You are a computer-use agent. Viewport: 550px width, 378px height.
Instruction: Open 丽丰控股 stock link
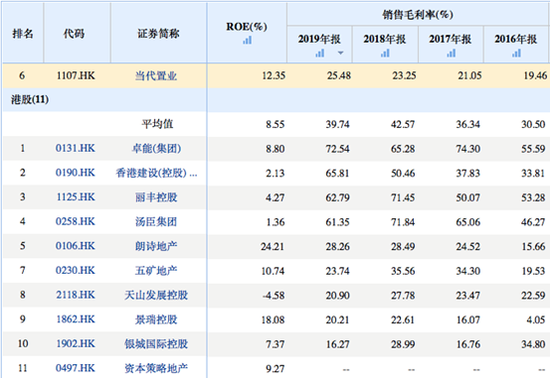coord(156,197)
